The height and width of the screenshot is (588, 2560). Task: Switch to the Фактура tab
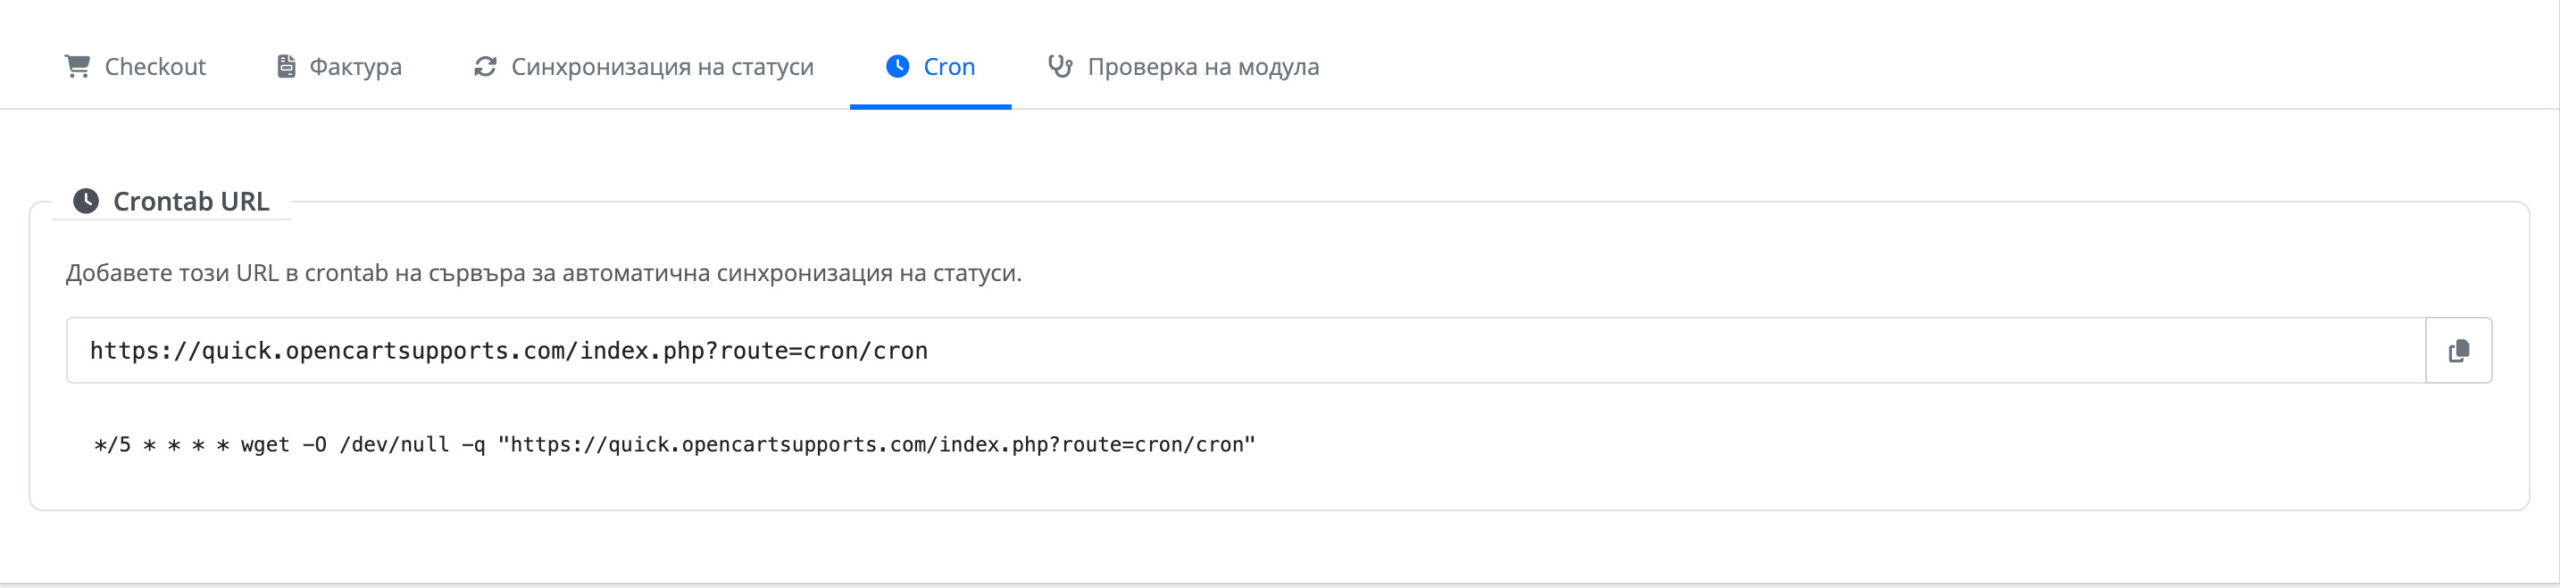coord(355,67)
